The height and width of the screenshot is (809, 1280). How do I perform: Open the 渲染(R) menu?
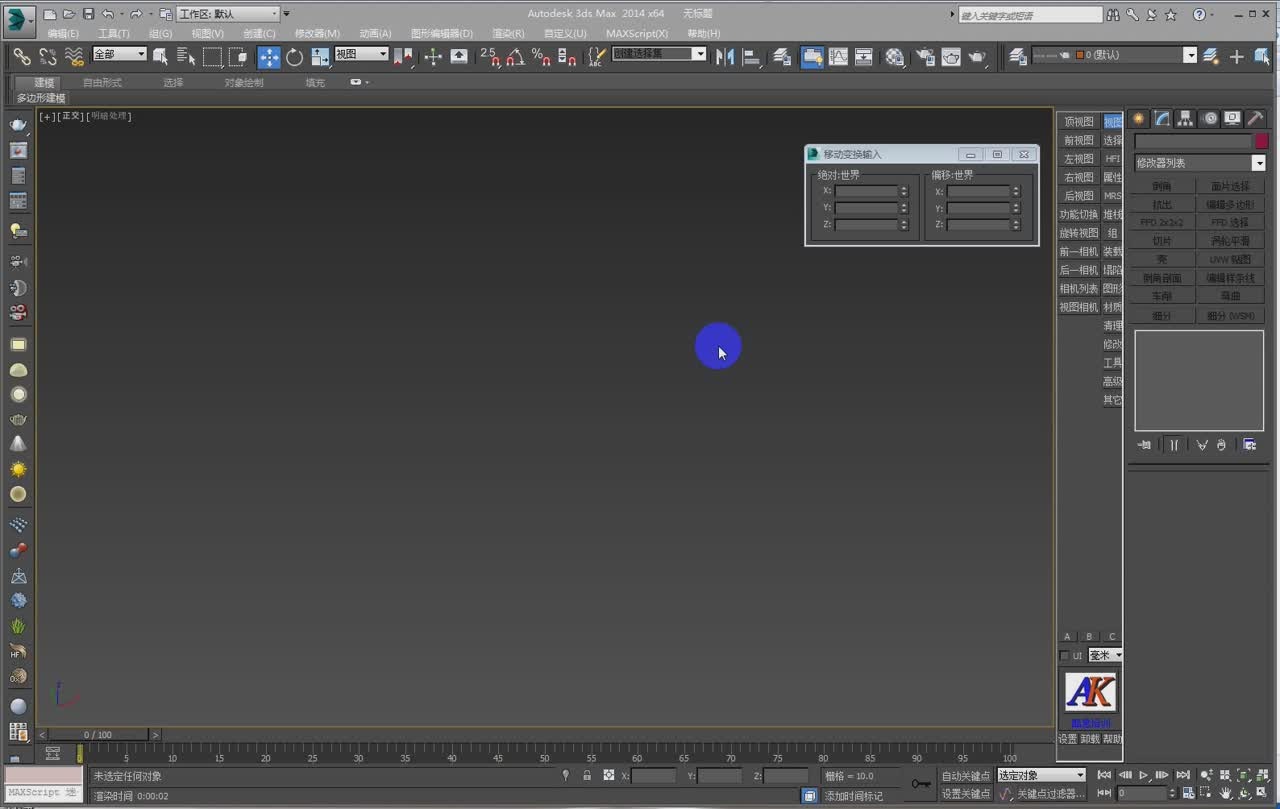coord(508,33)
